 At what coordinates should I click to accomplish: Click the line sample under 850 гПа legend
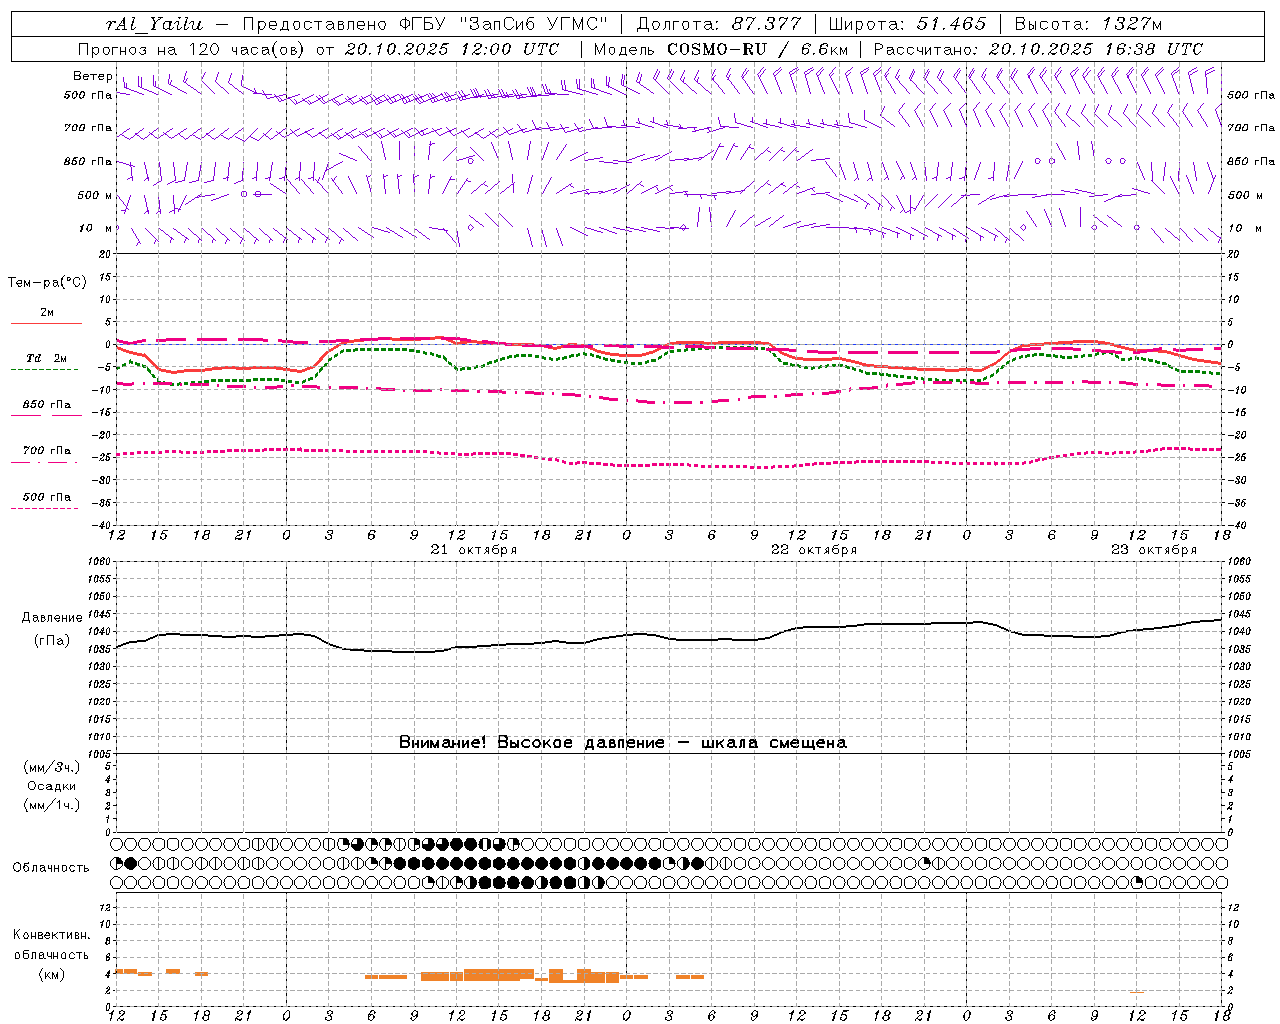coord(46,415)
